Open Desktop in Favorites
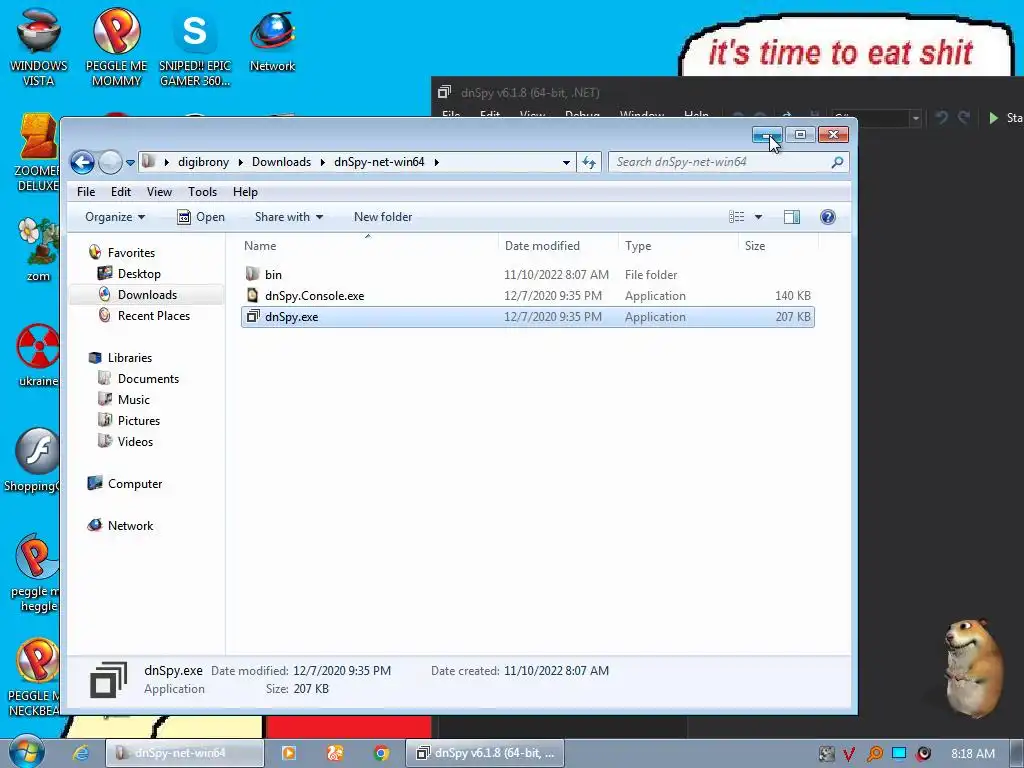The image size is (1024, 768). (x=139, y=274)
